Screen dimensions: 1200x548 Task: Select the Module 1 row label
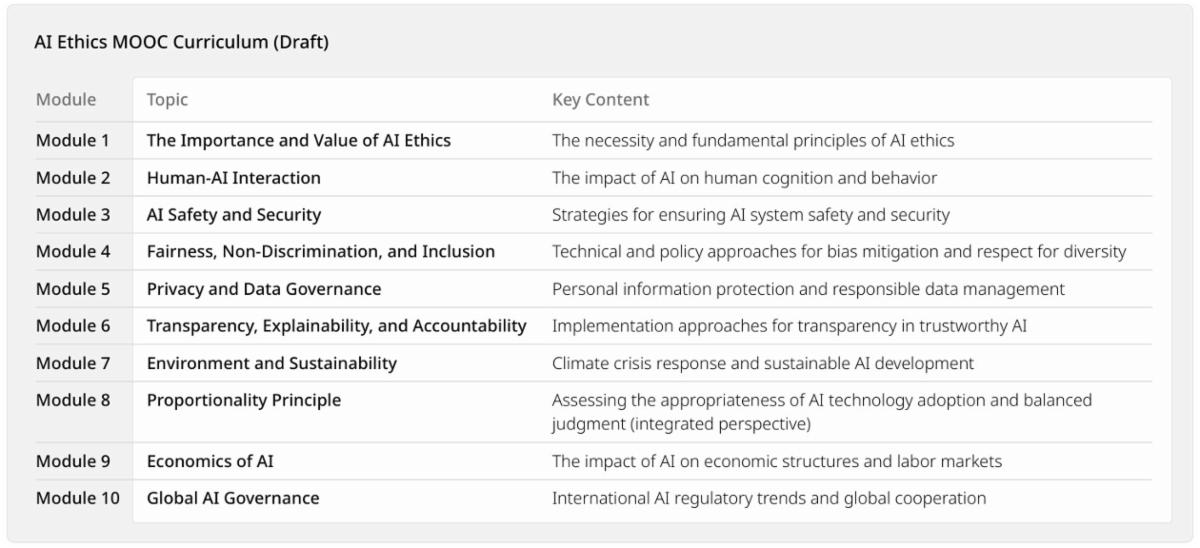point(73,141)
